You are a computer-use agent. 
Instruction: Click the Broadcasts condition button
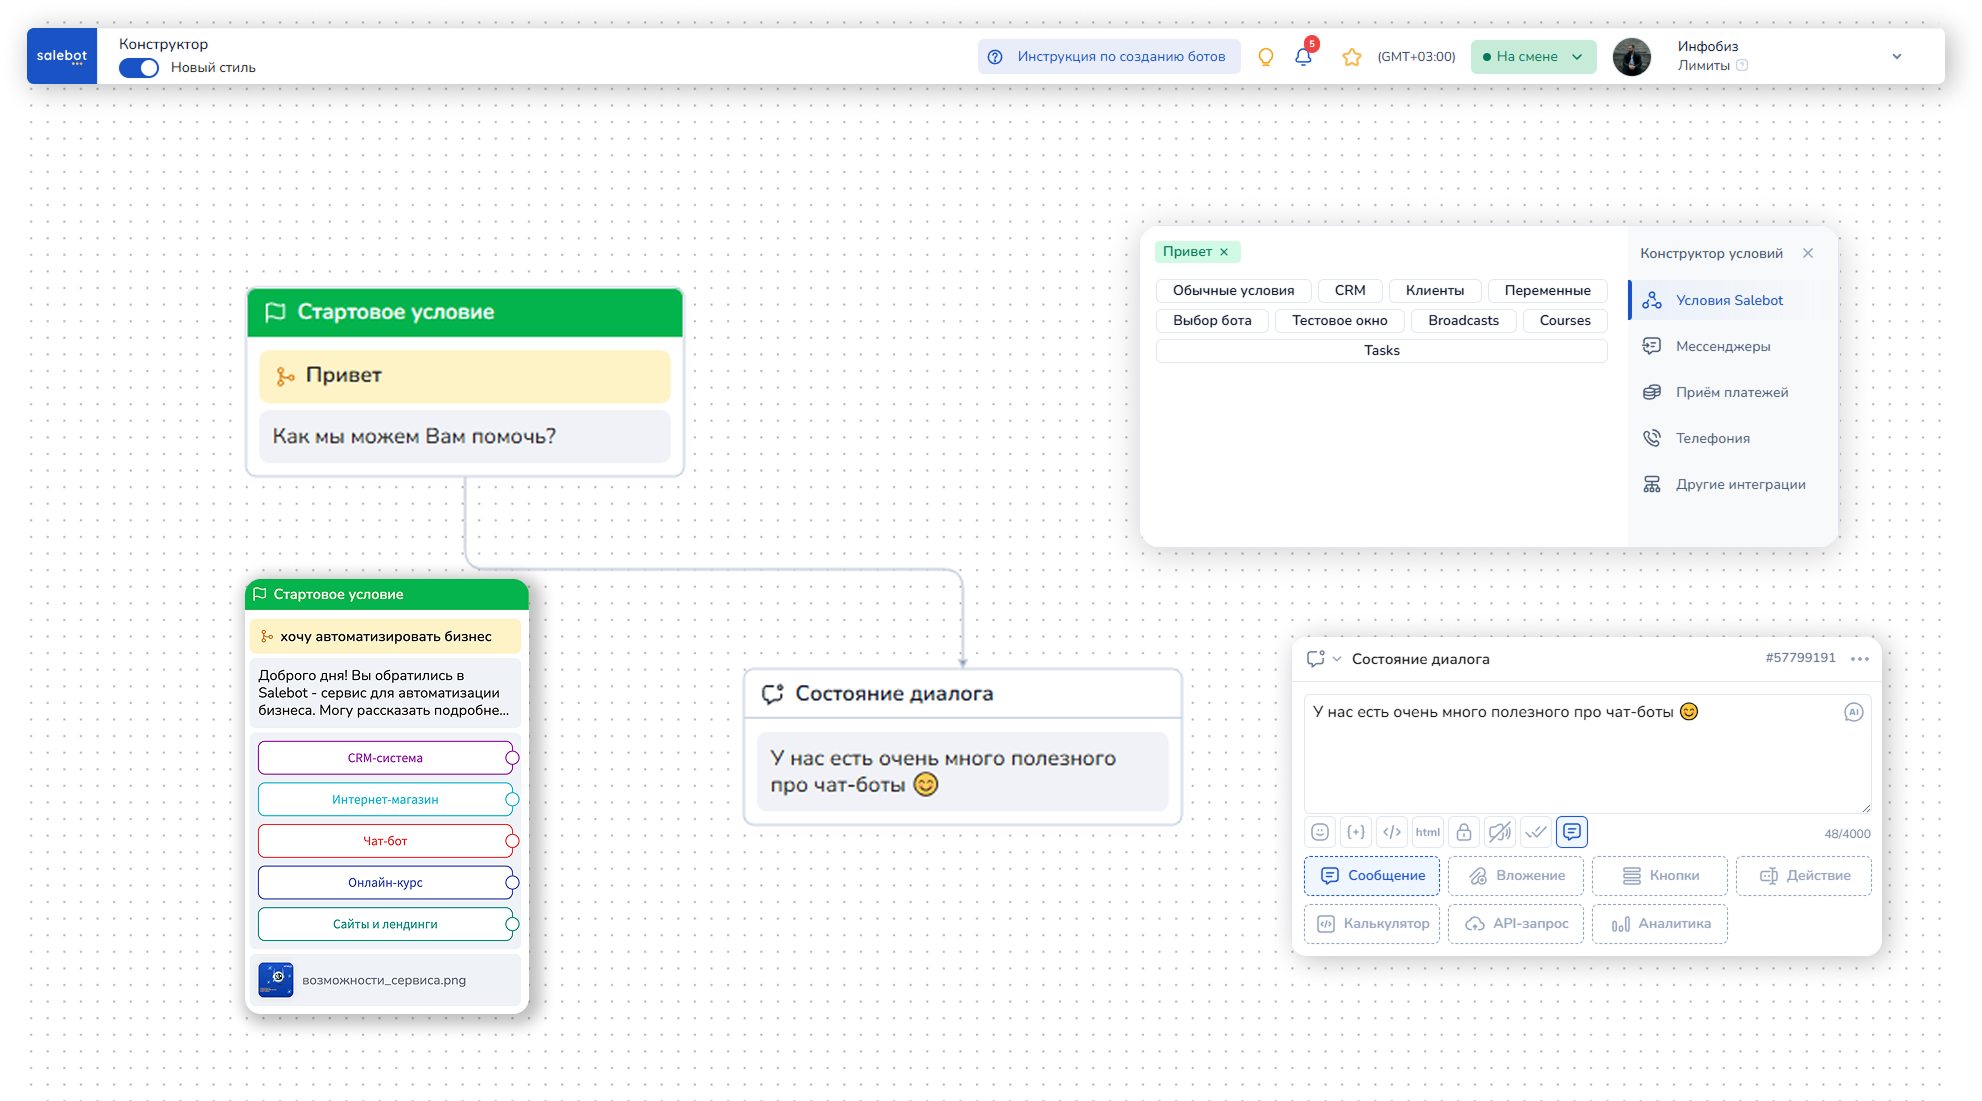tap(1463, 321)
